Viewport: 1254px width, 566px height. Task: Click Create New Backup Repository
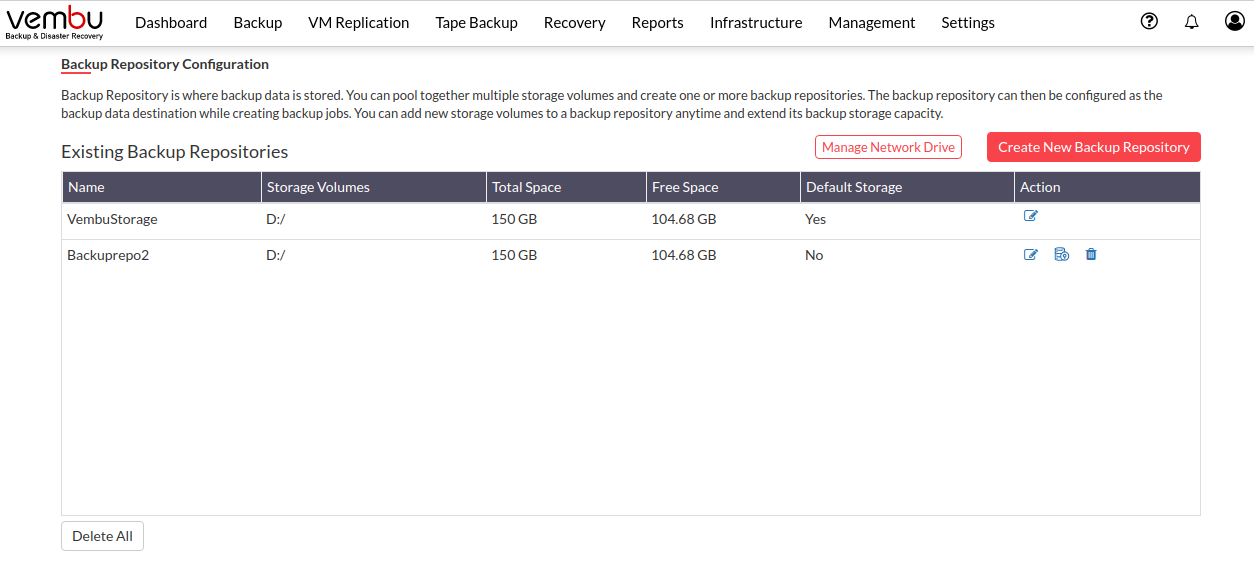1094,147
